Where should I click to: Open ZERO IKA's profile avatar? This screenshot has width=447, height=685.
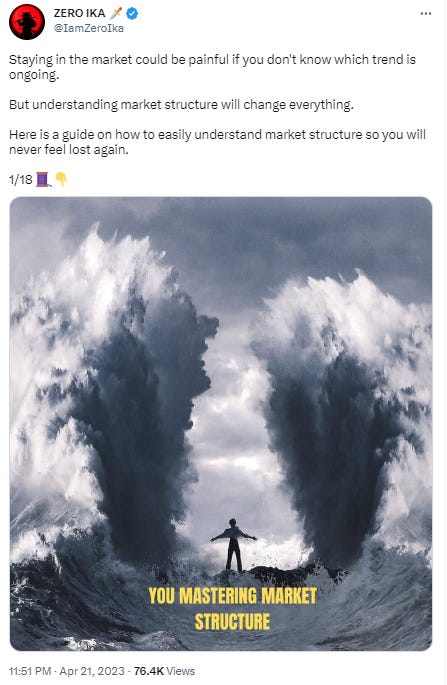tap(27, 21)
